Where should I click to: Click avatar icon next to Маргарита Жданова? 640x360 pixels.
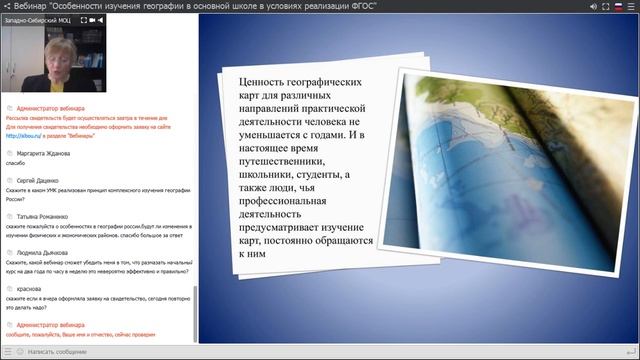[10, 153]
